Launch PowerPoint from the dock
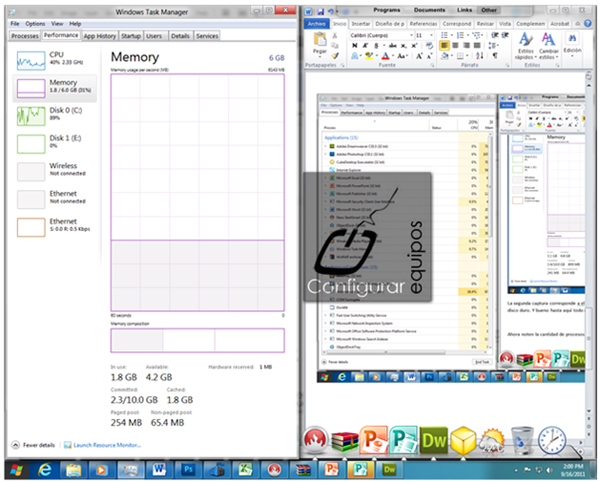 point(373,440)
